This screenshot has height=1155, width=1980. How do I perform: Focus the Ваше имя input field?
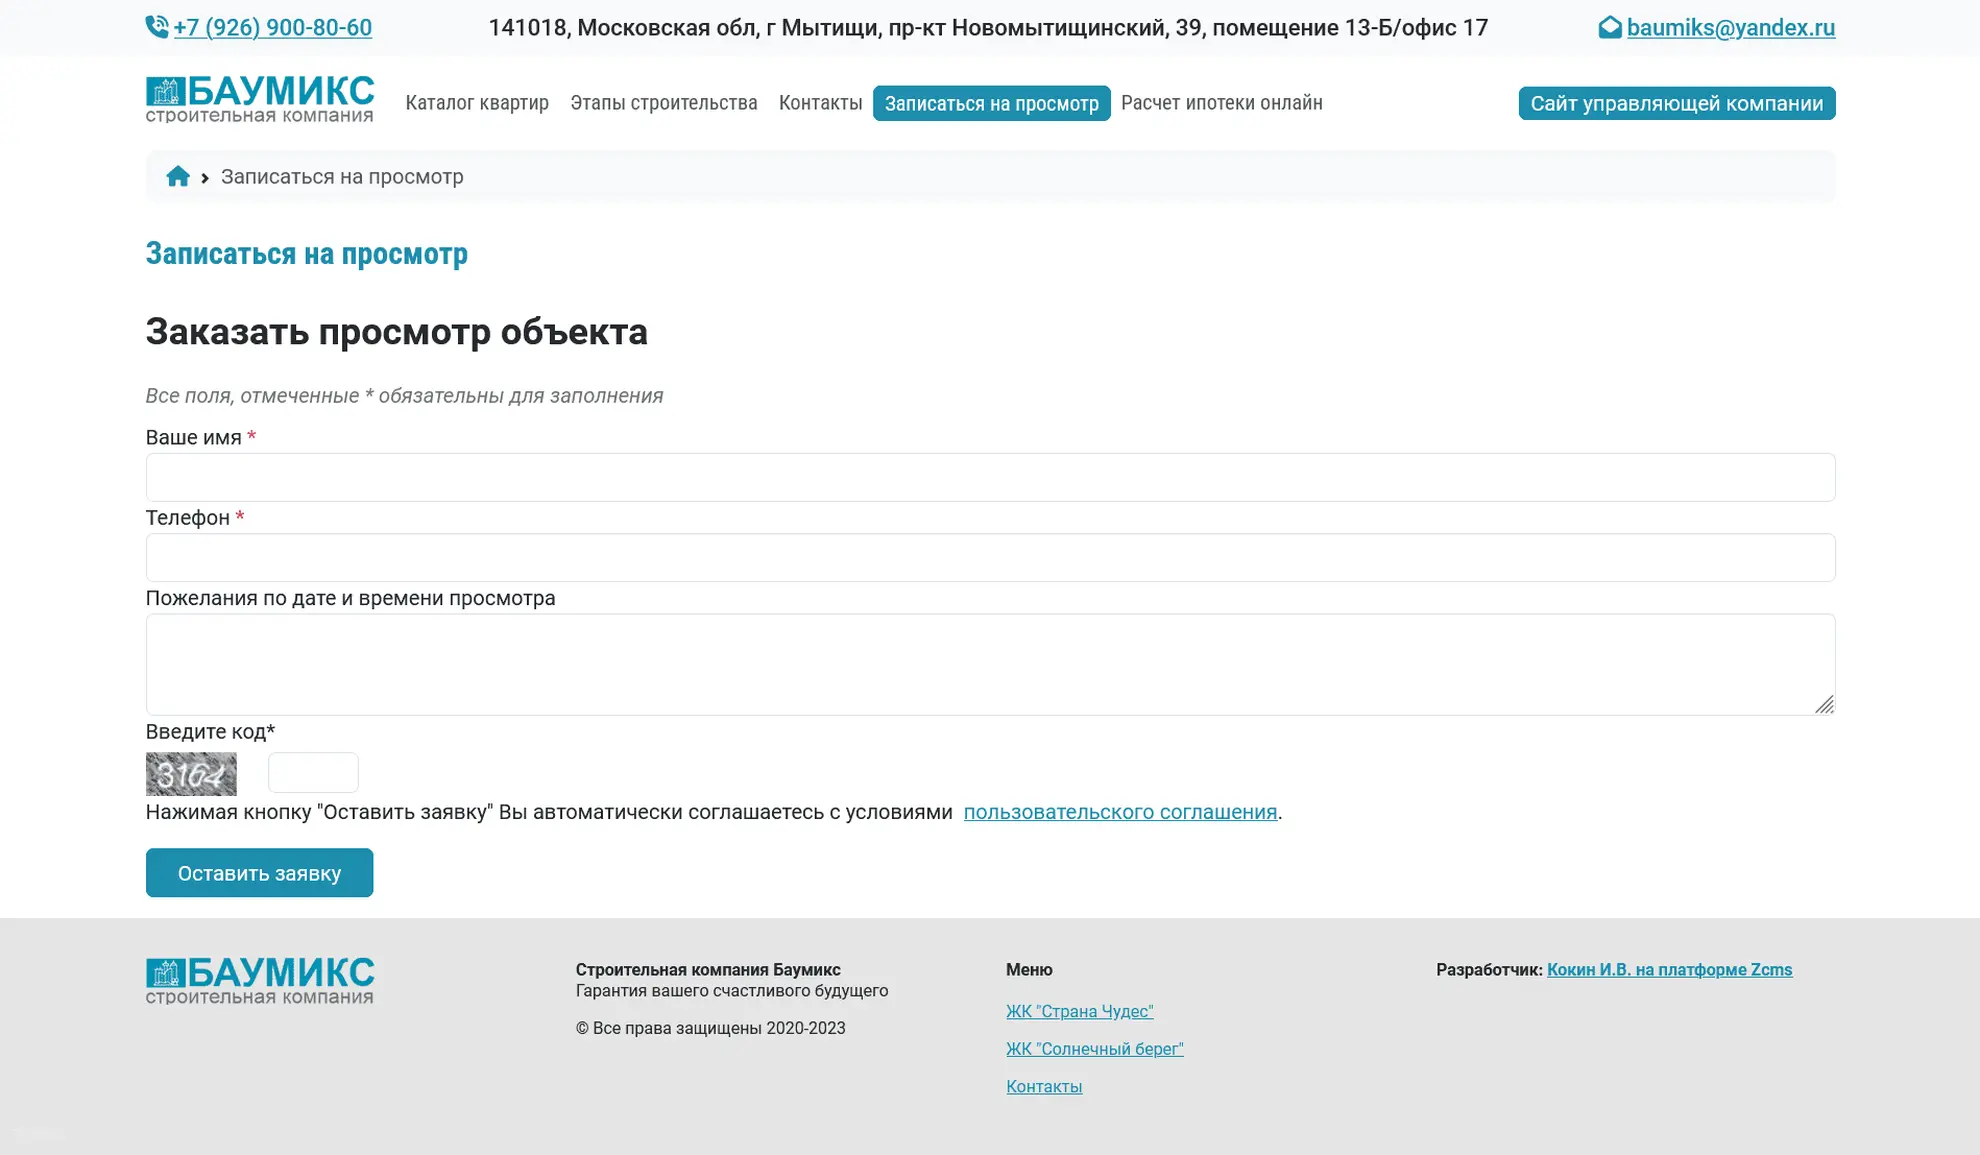[x=990, y=478]
